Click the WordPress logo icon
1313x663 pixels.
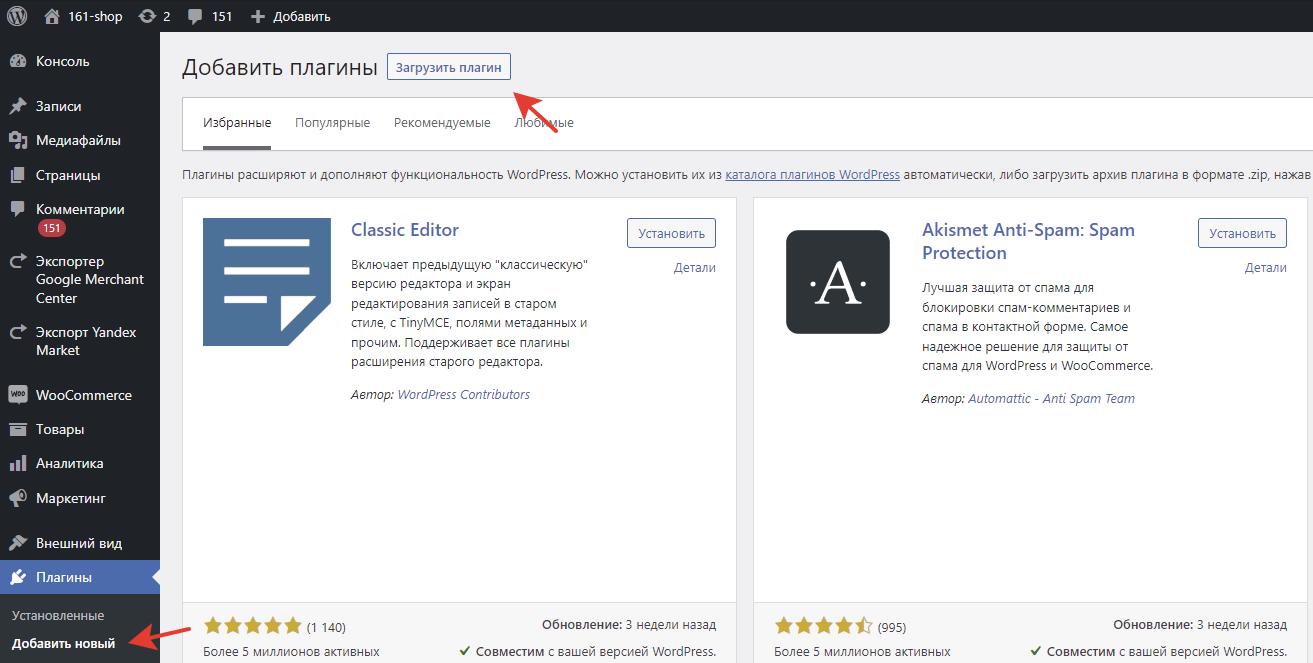pos(17,16)
